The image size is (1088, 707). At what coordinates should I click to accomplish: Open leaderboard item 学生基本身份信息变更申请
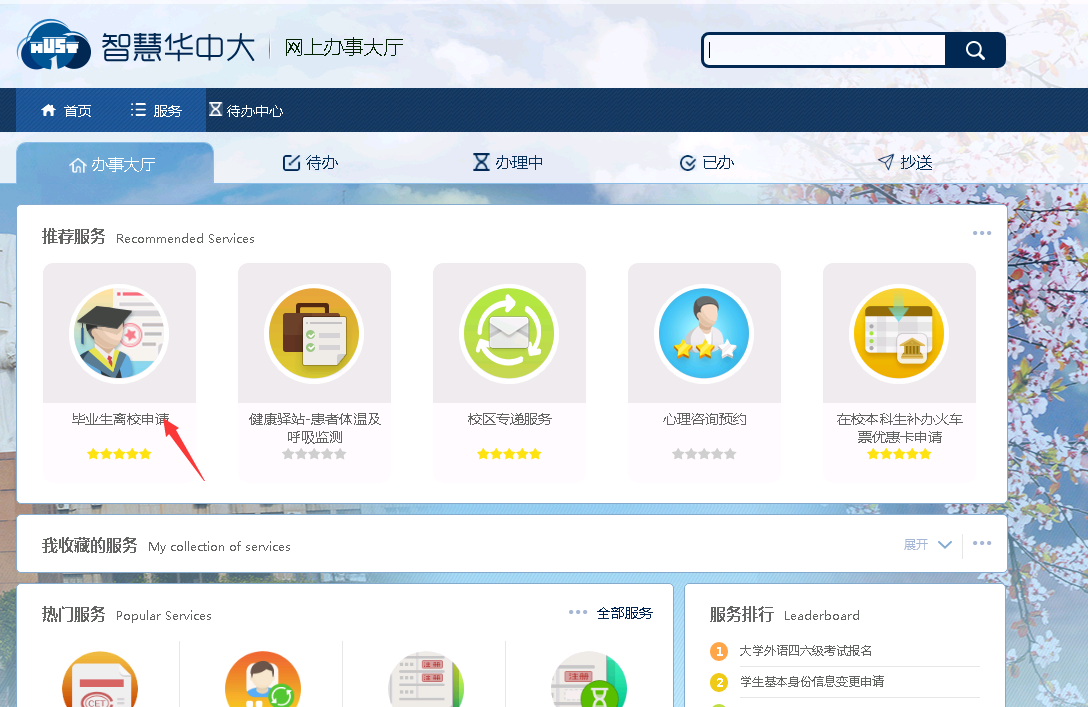coord(813,682)
